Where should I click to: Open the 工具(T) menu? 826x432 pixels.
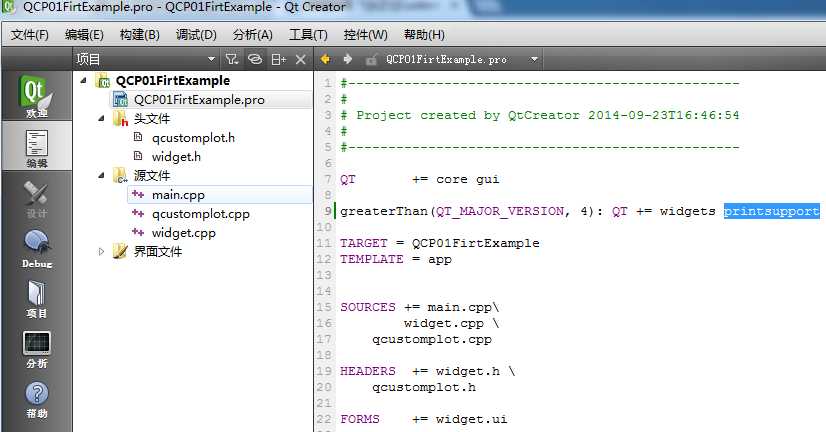point(308,35)
